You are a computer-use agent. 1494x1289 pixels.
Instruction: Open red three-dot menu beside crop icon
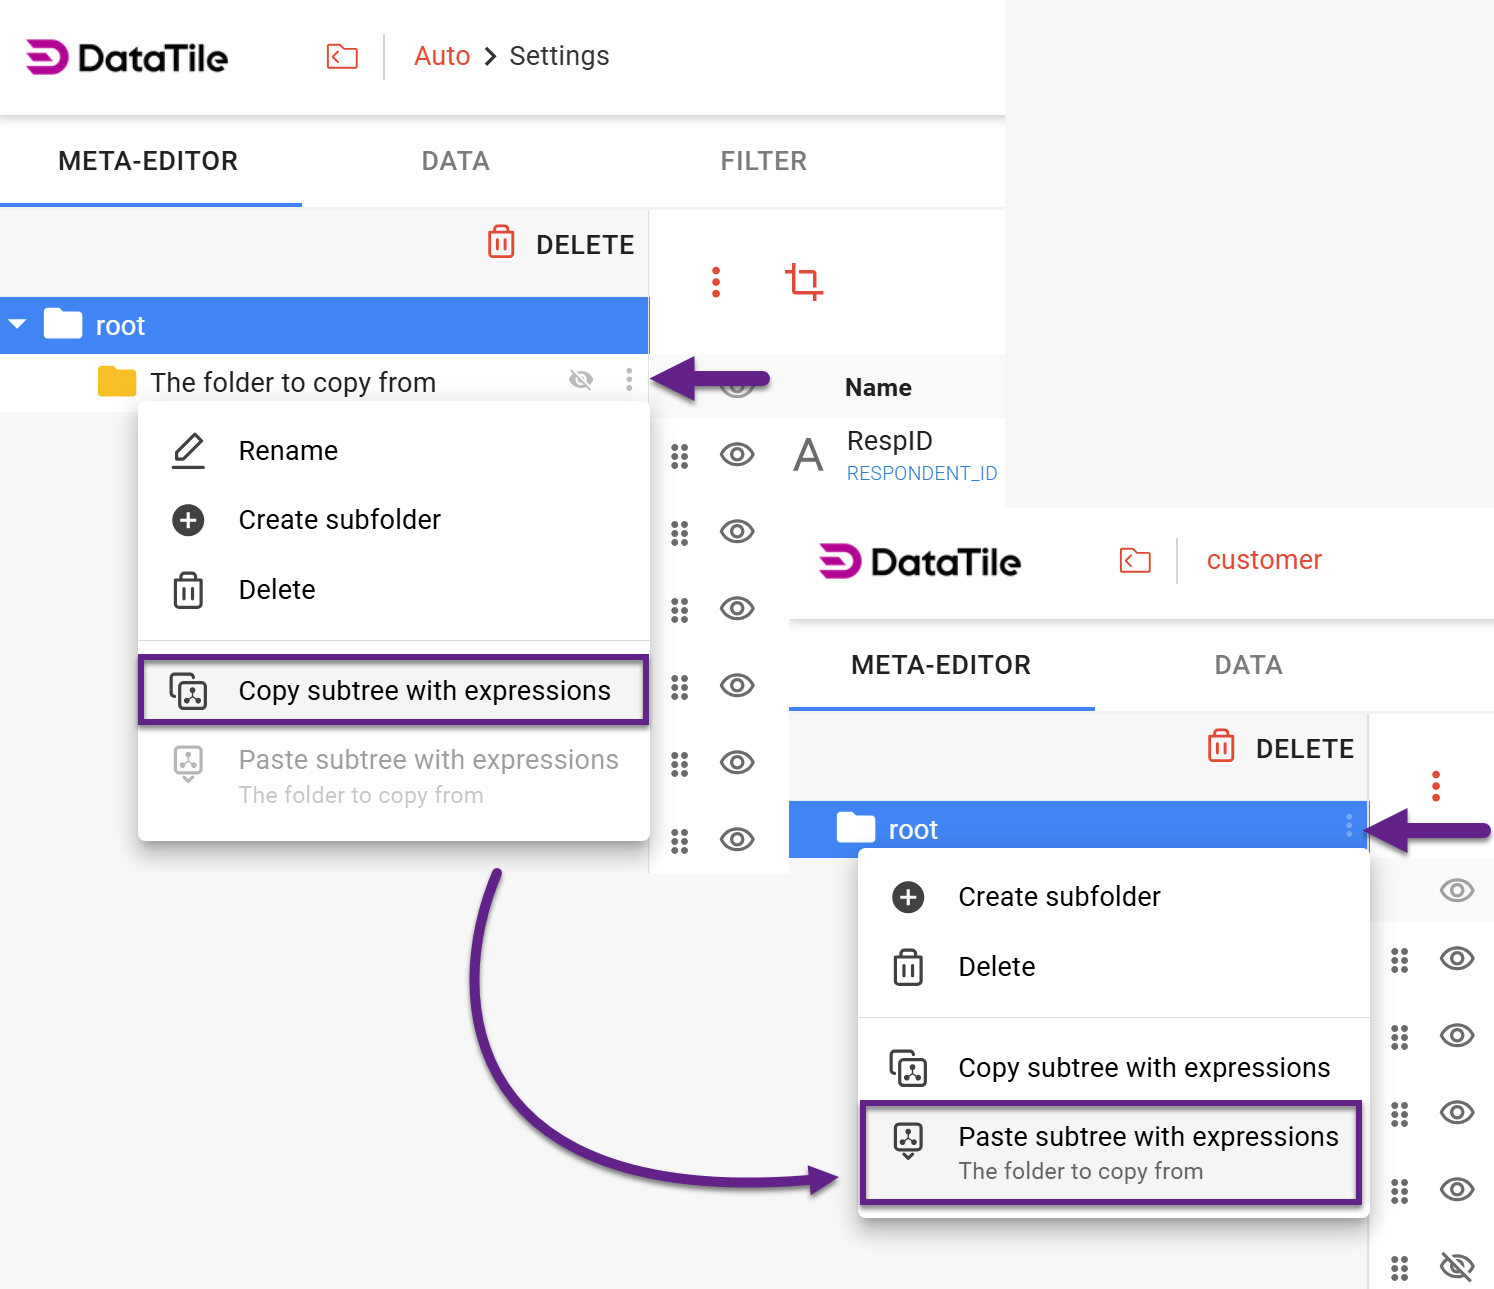(x=716, y=282)
